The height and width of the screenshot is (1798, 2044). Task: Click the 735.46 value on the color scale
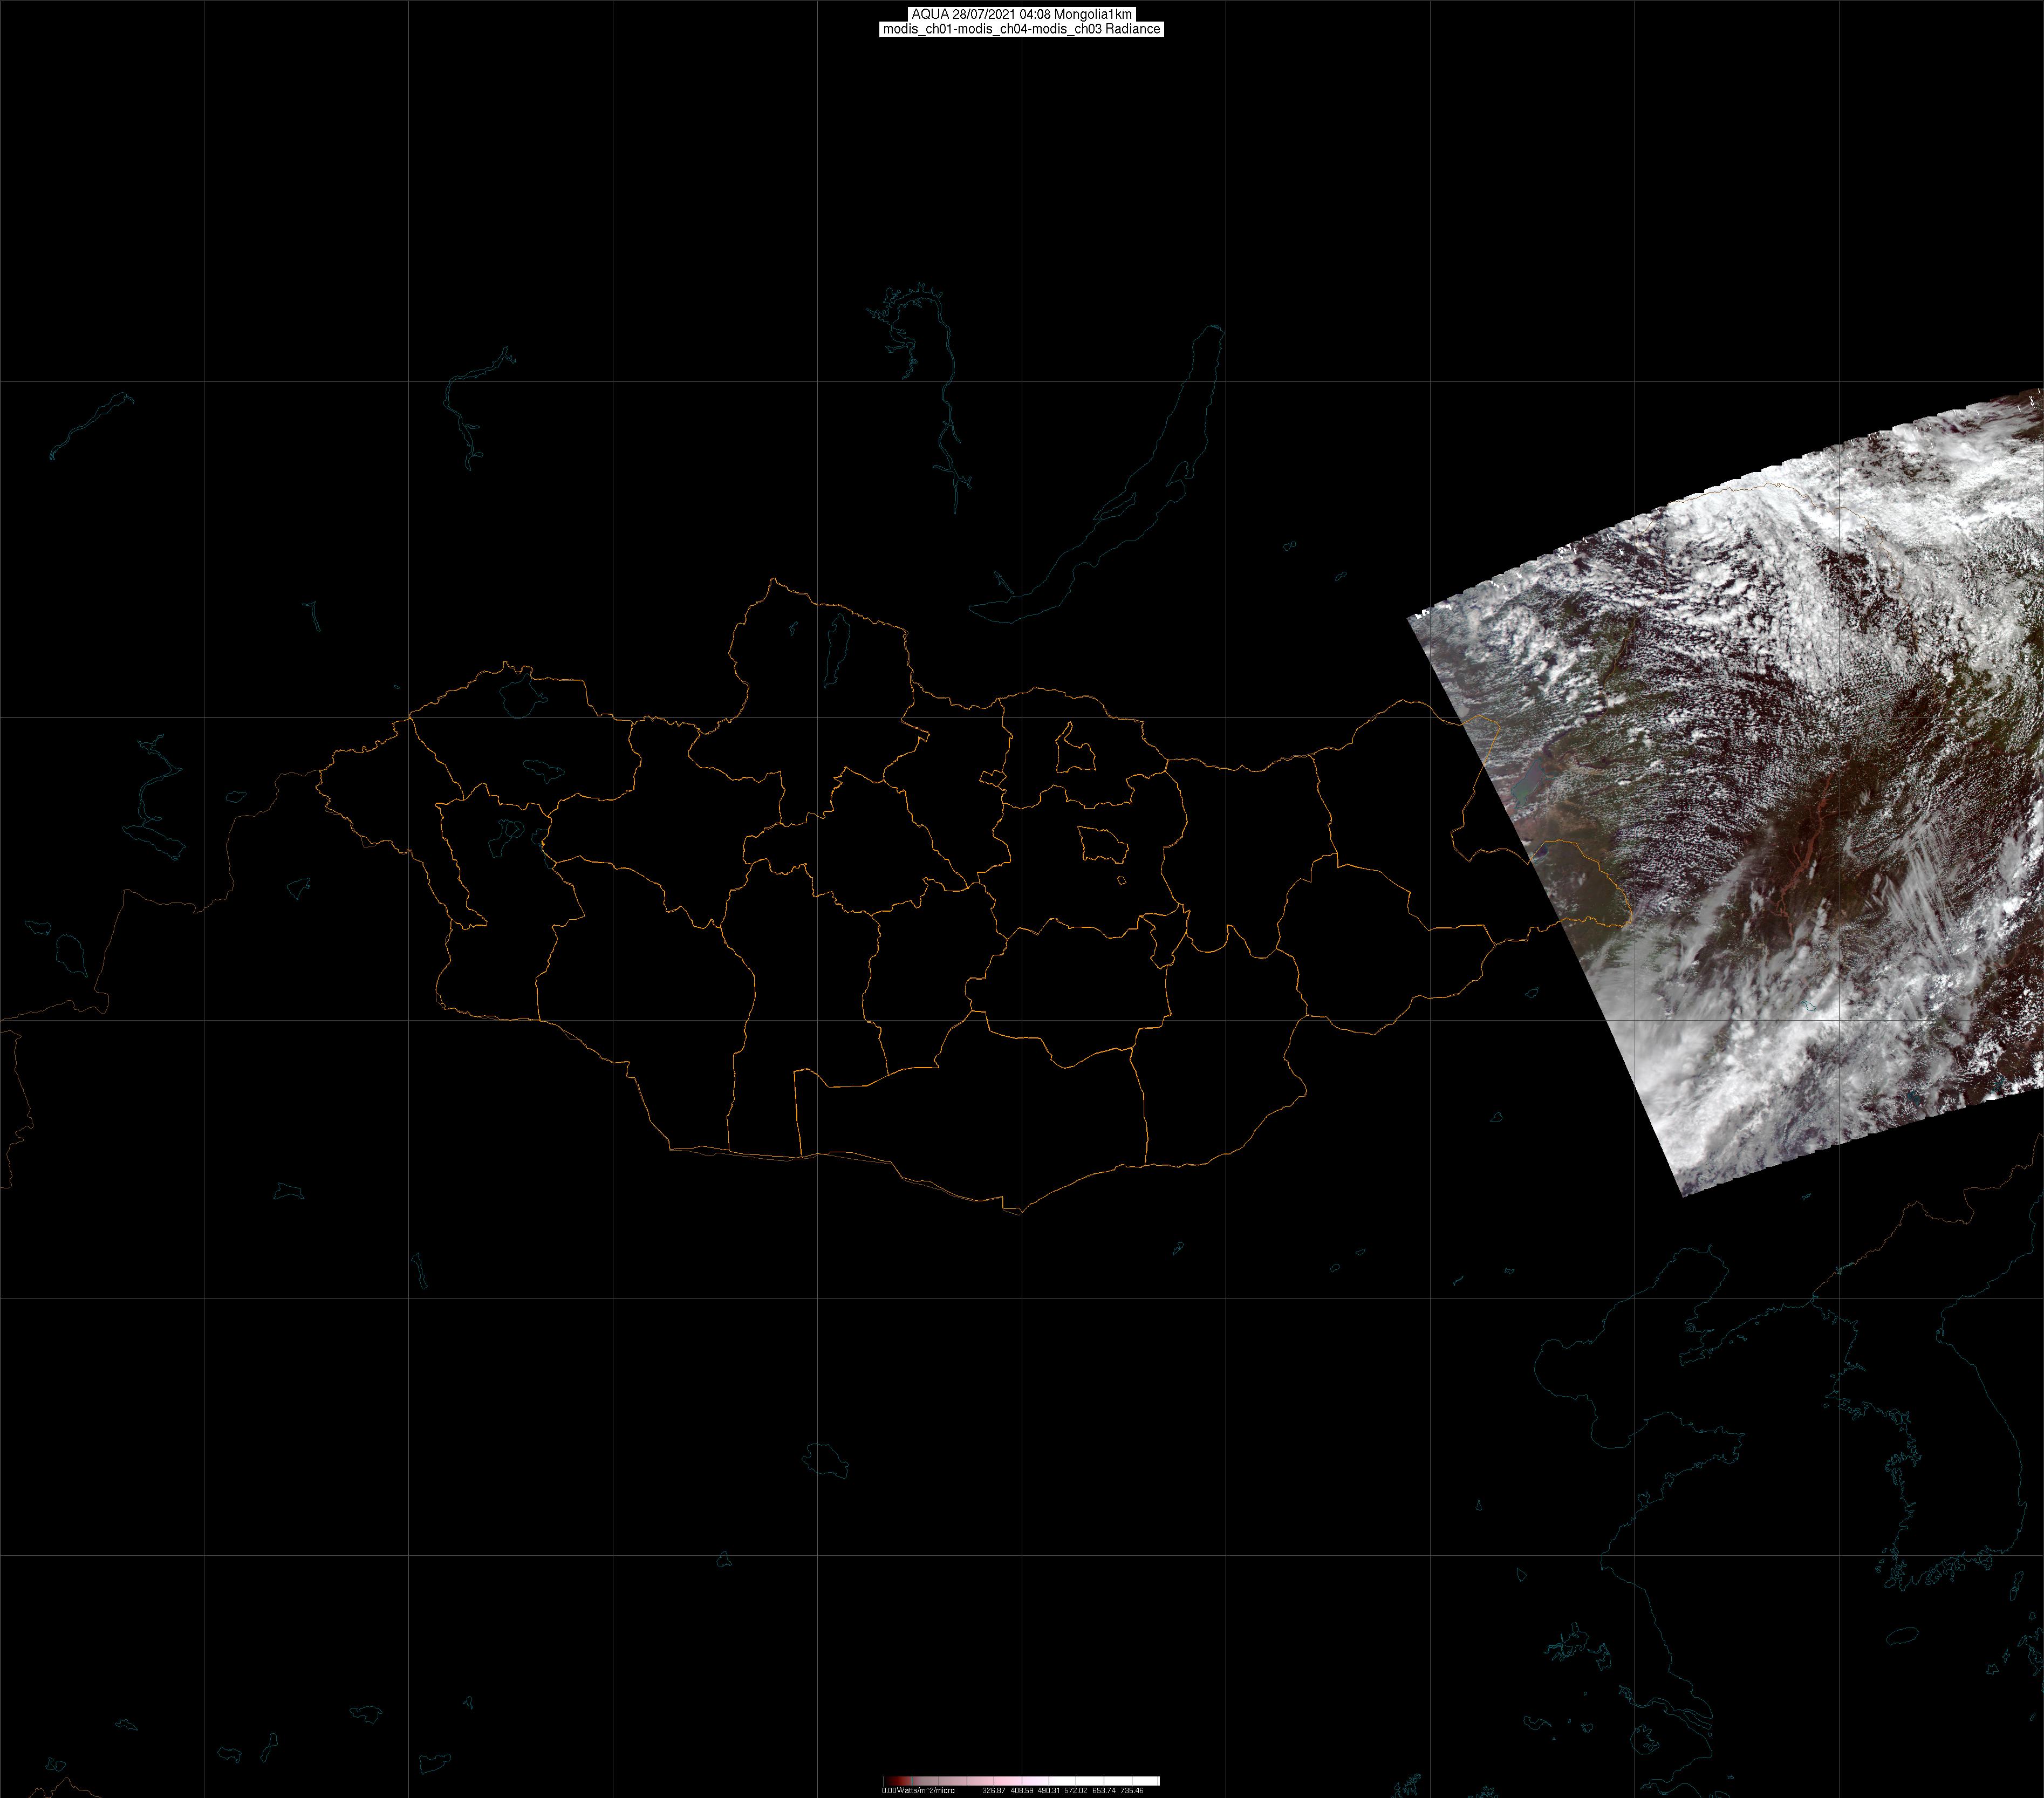click(1131, 1790)
